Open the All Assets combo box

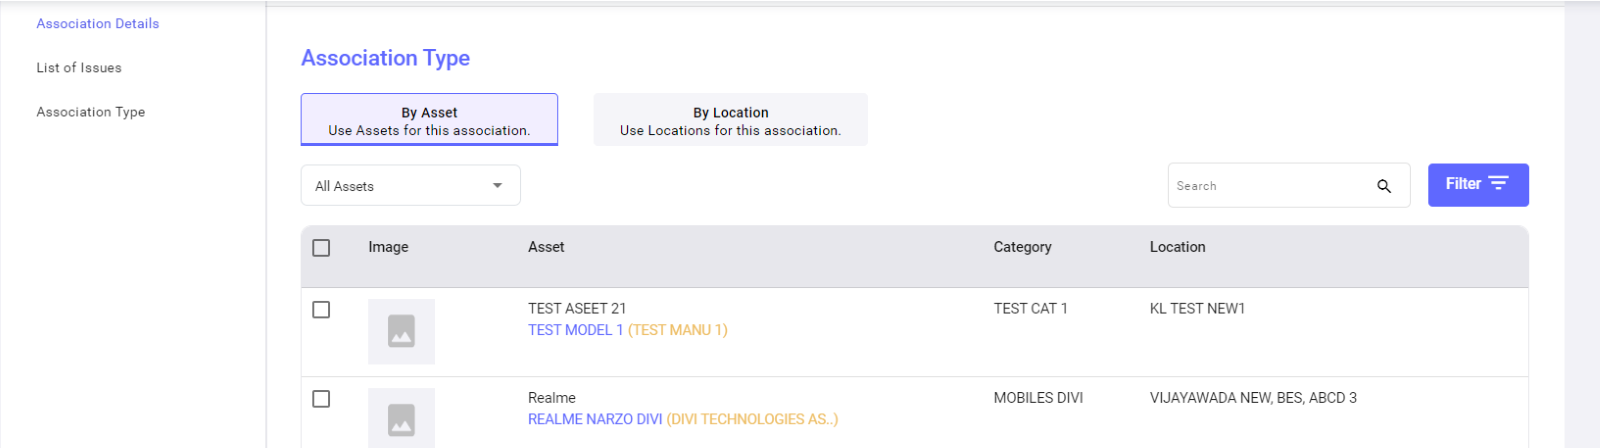[410, 186]
